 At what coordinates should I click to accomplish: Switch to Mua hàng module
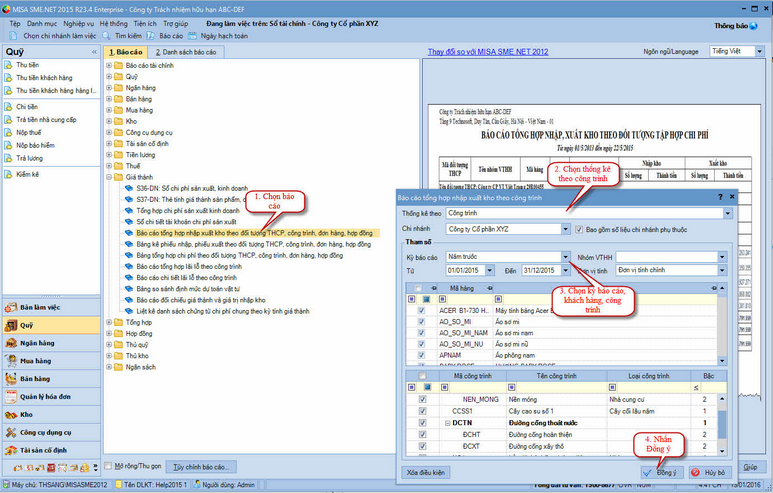tap(51, 361)
